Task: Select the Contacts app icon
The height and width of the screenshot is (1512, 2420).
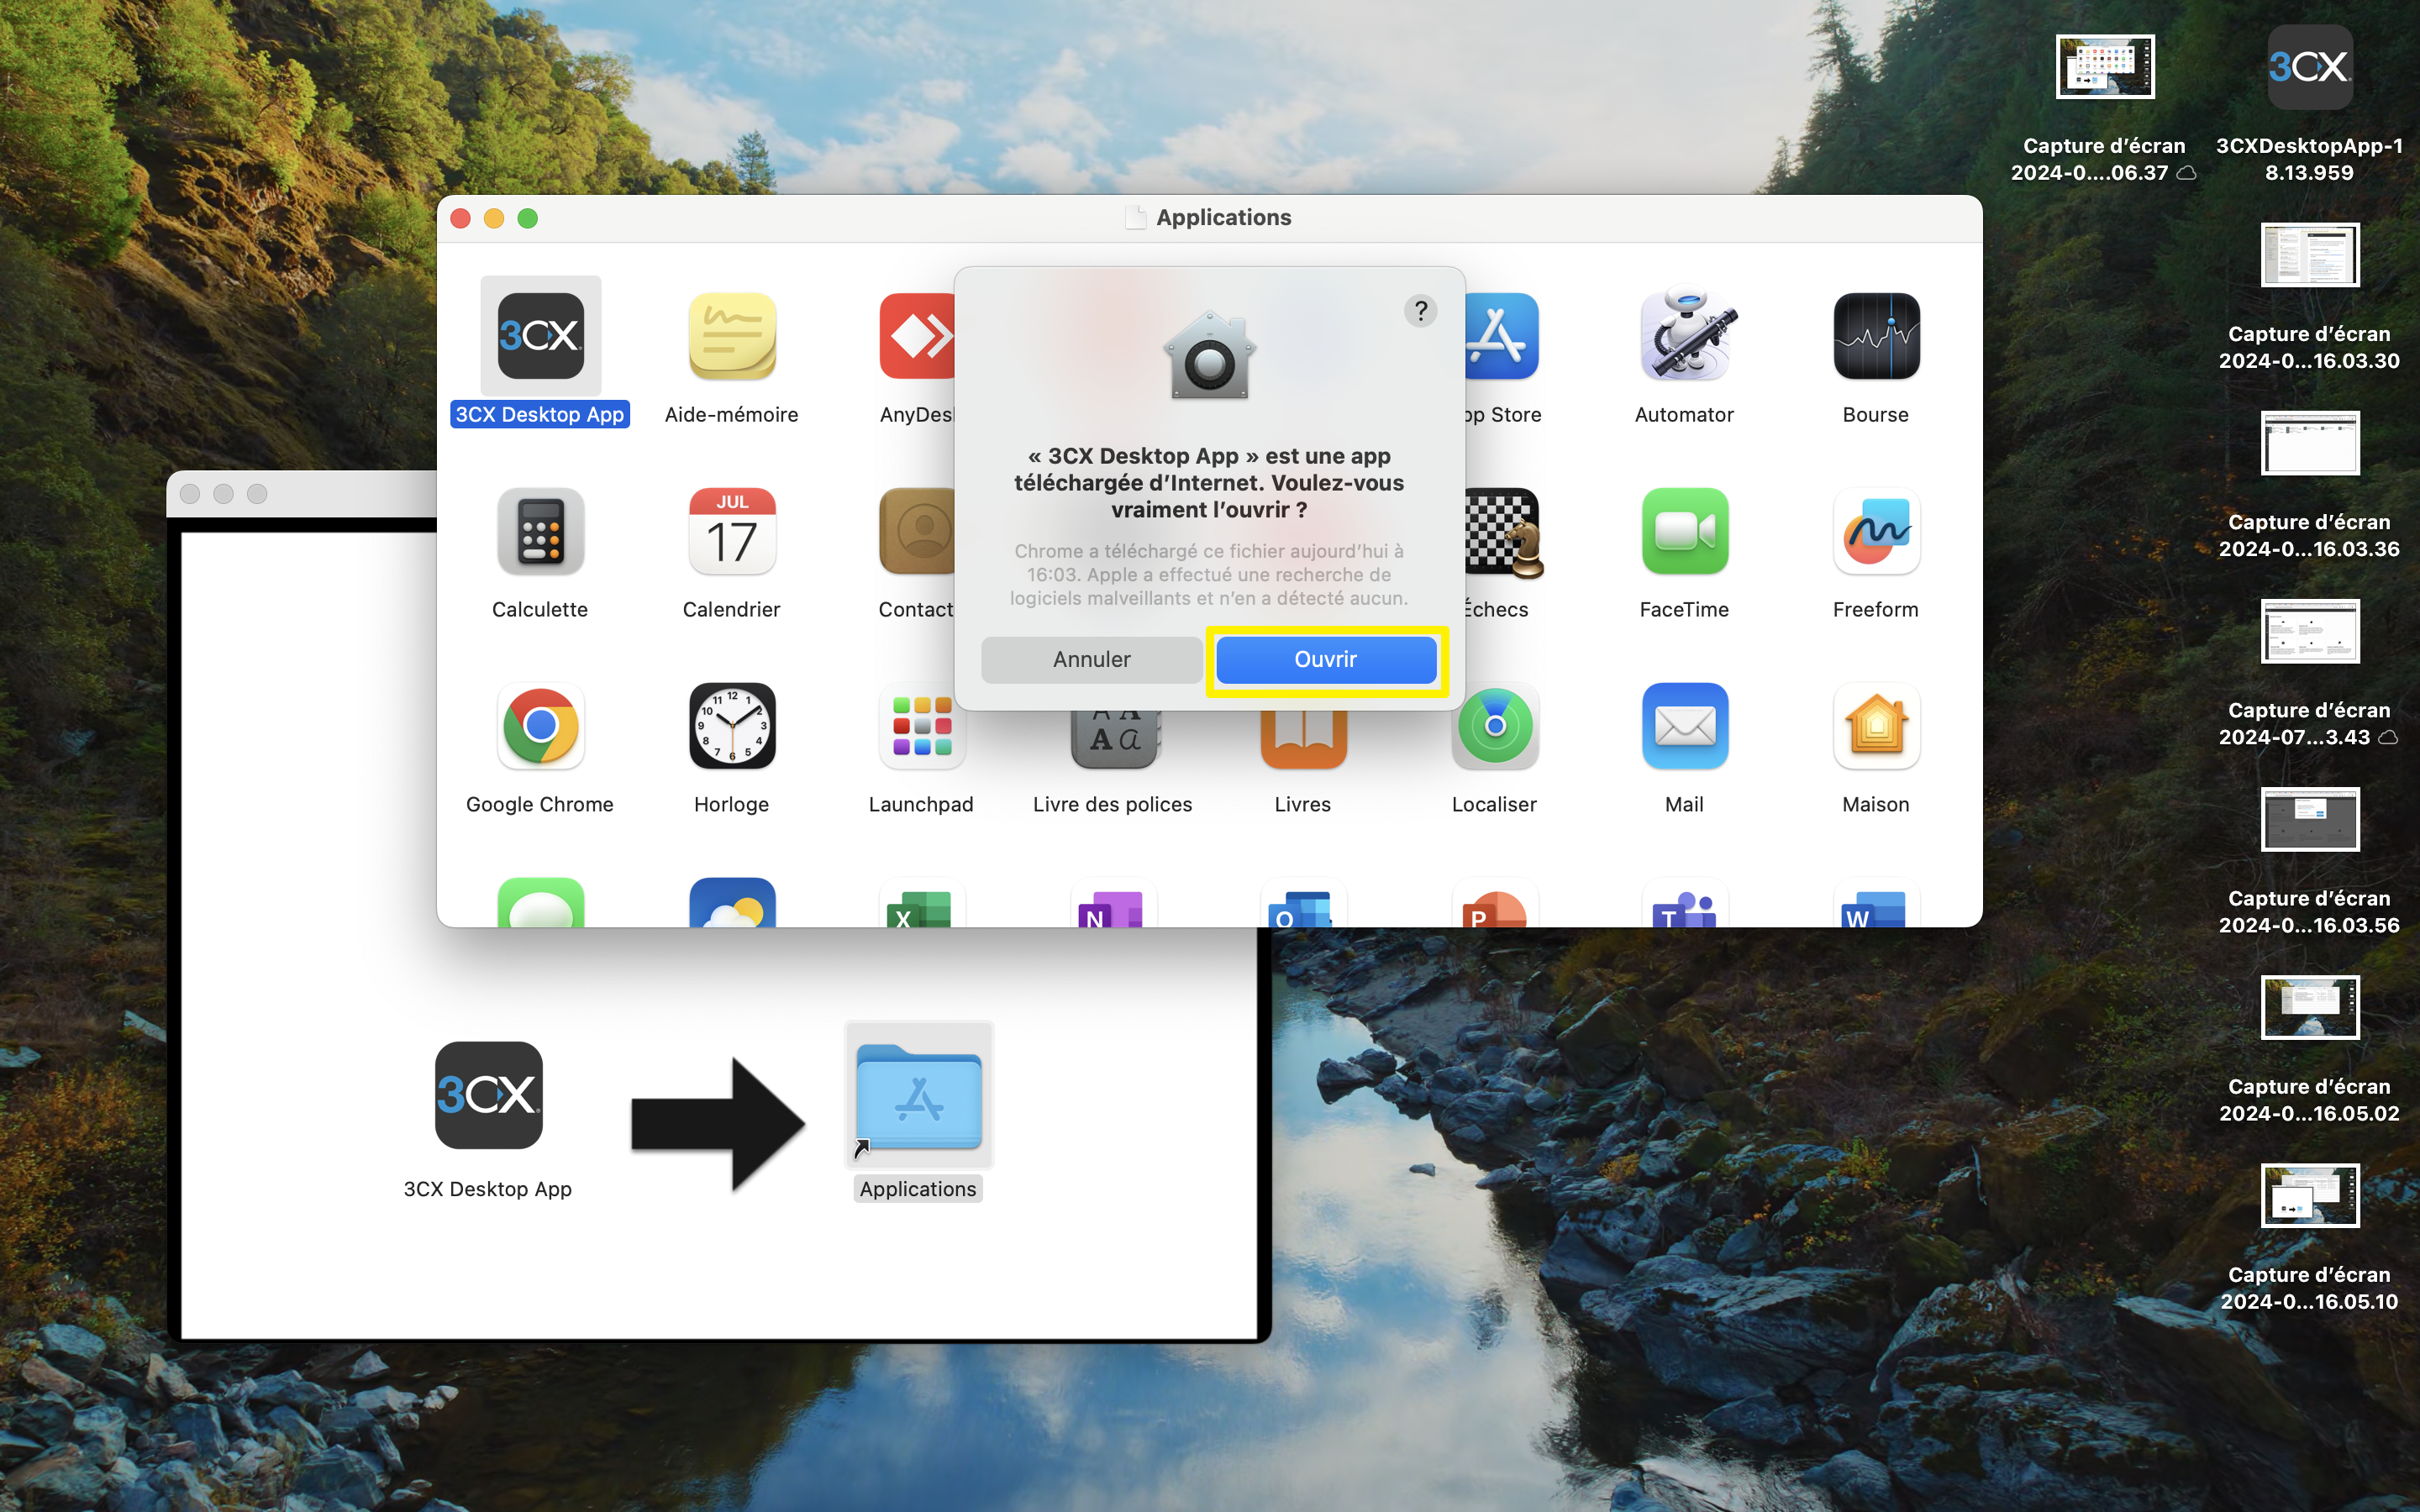Action: coord(917,531)
